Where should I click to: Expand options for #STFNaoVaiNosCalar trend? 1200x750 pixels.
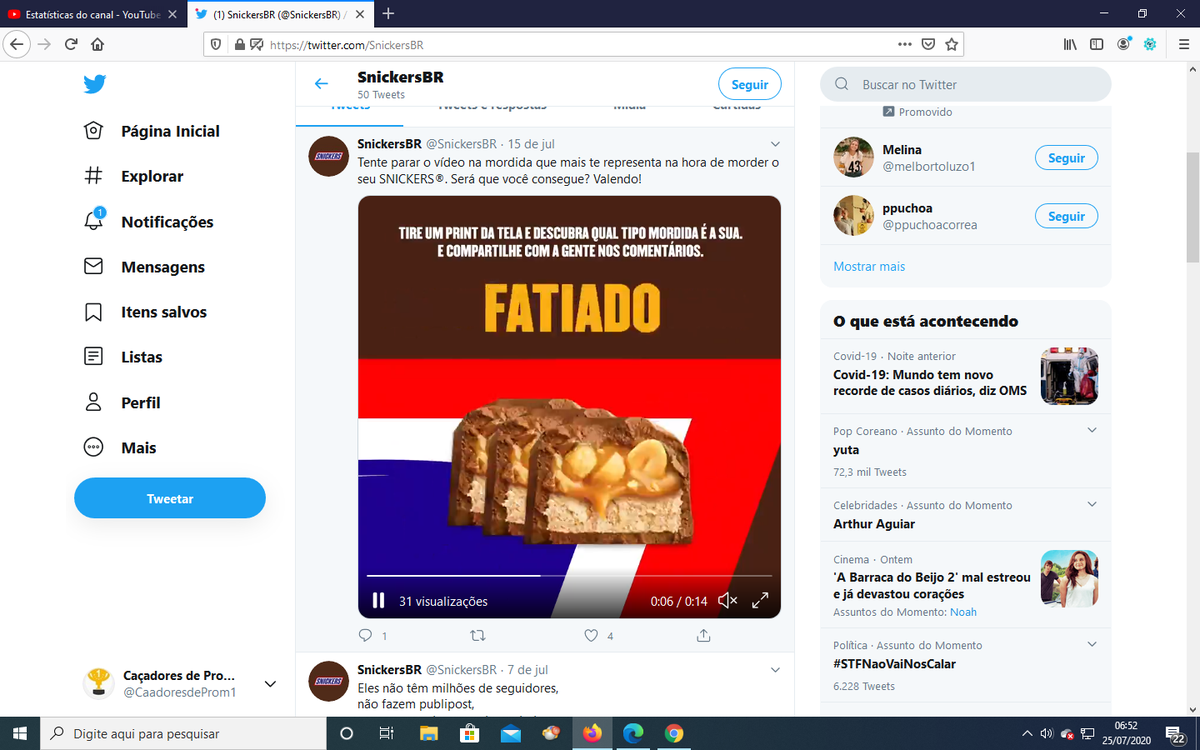tap(1092, 645)
